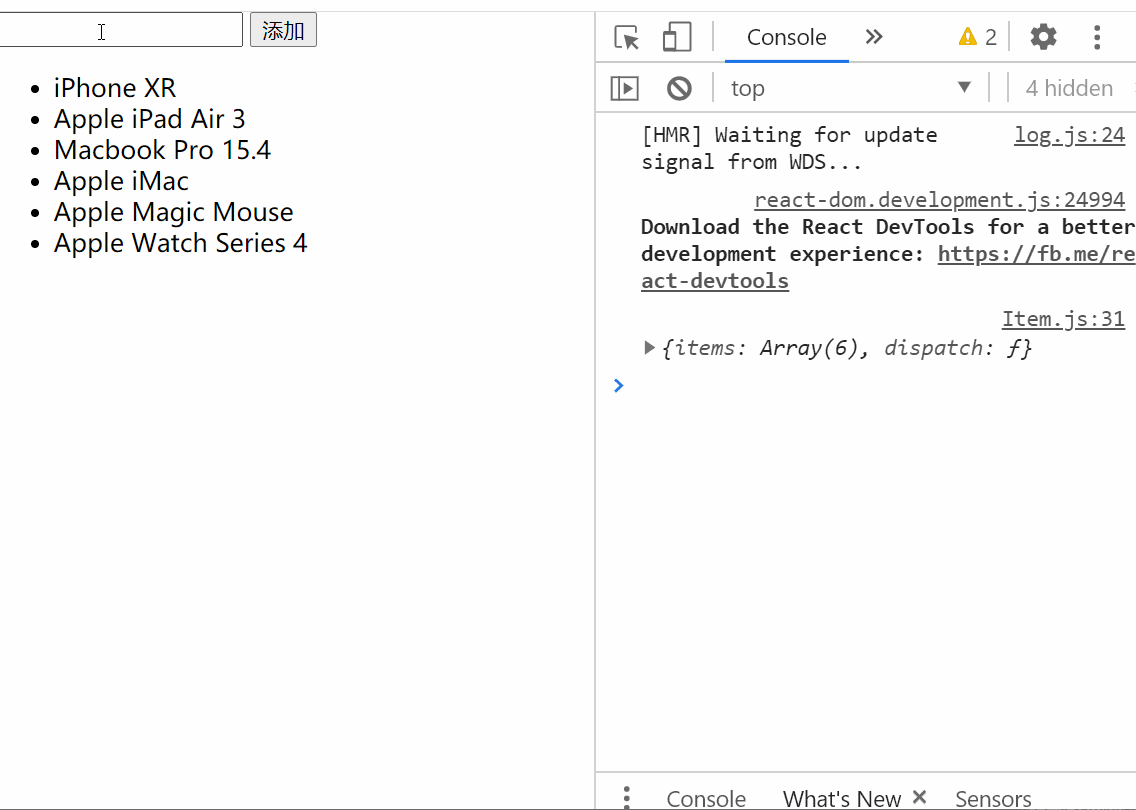Open the warnings count indicator
1136x810 pixels.
(977, 37)
